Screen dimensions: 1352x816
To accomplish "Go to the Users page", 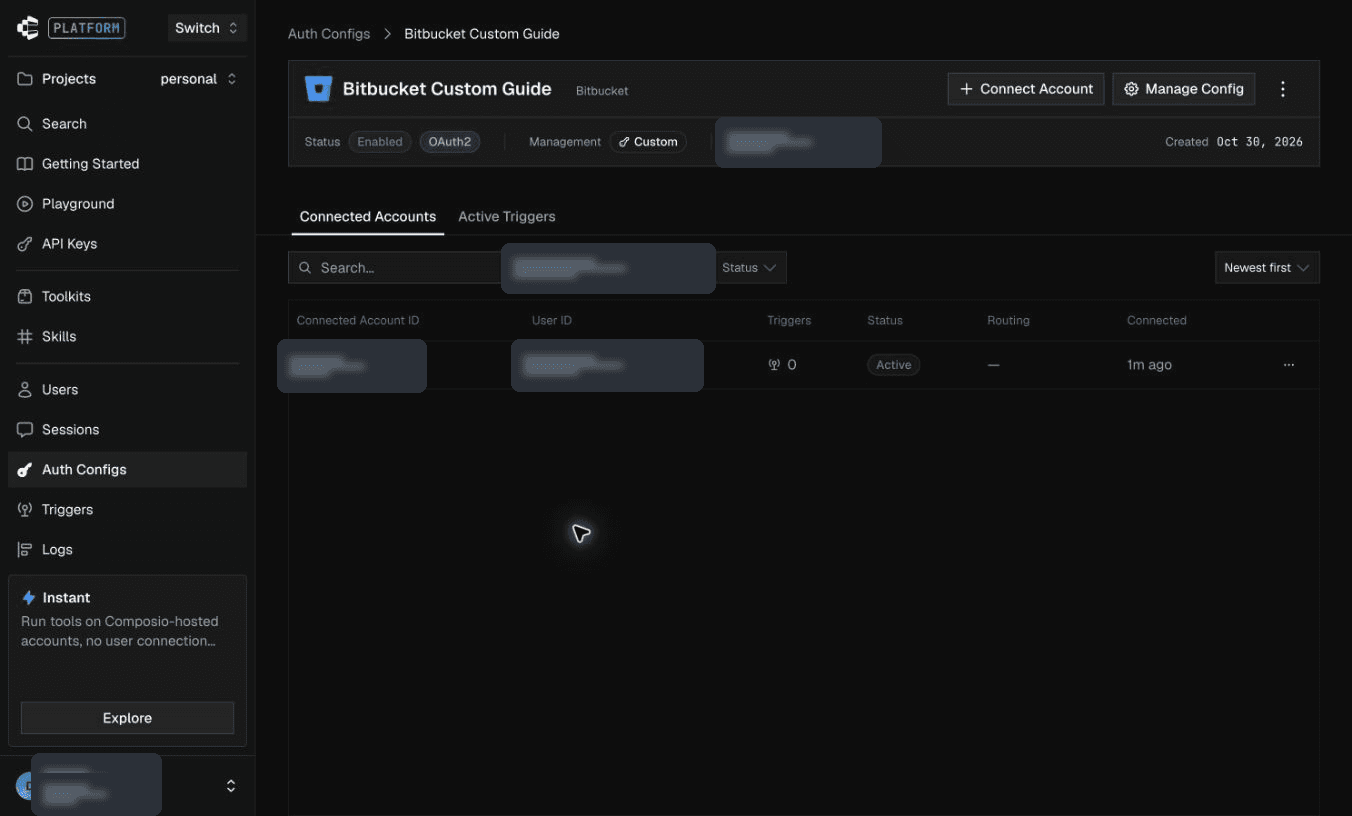I will [x=128, y=390].
